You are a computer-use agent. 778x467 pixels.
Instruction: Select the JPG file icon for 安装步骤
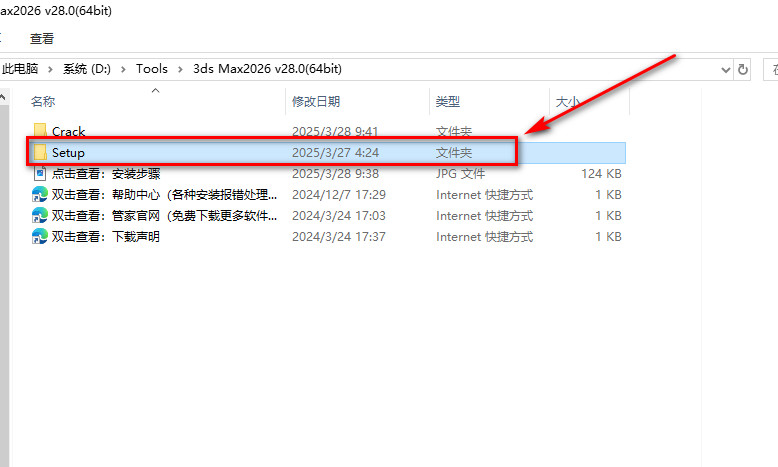pyautogui.click(x=40, y=174)
